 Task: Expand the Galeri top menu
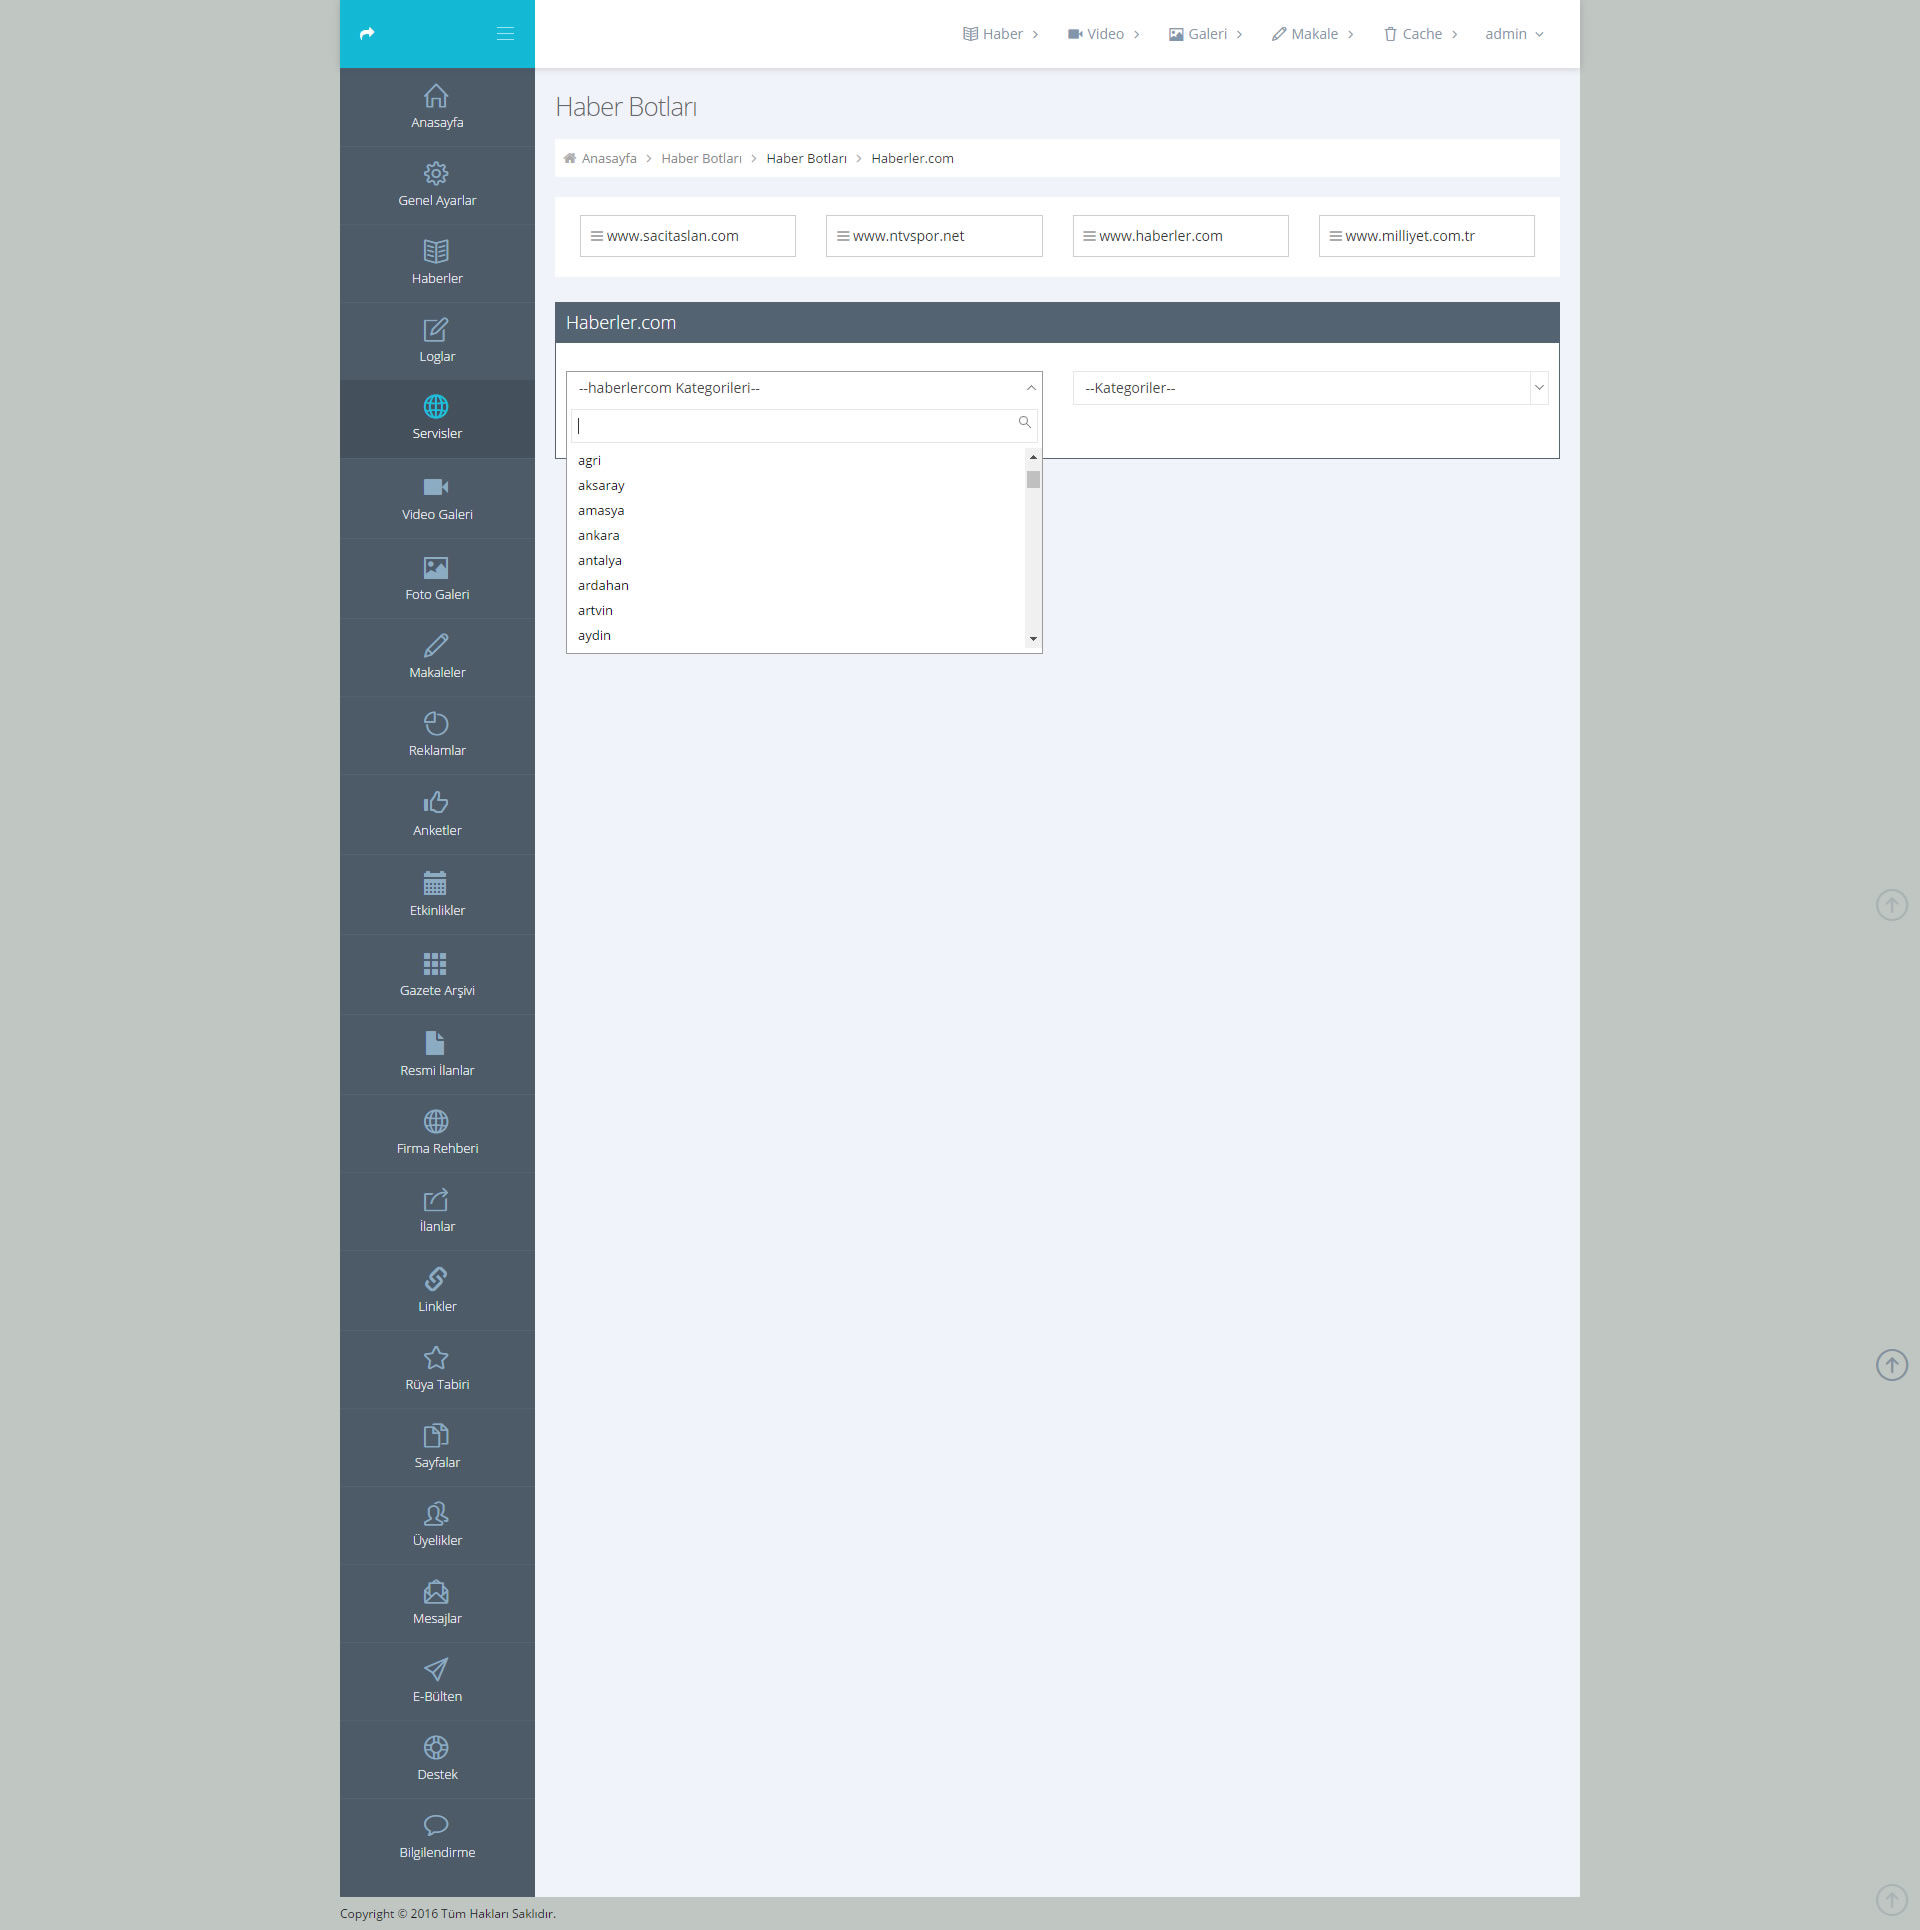click(1206, 34)
